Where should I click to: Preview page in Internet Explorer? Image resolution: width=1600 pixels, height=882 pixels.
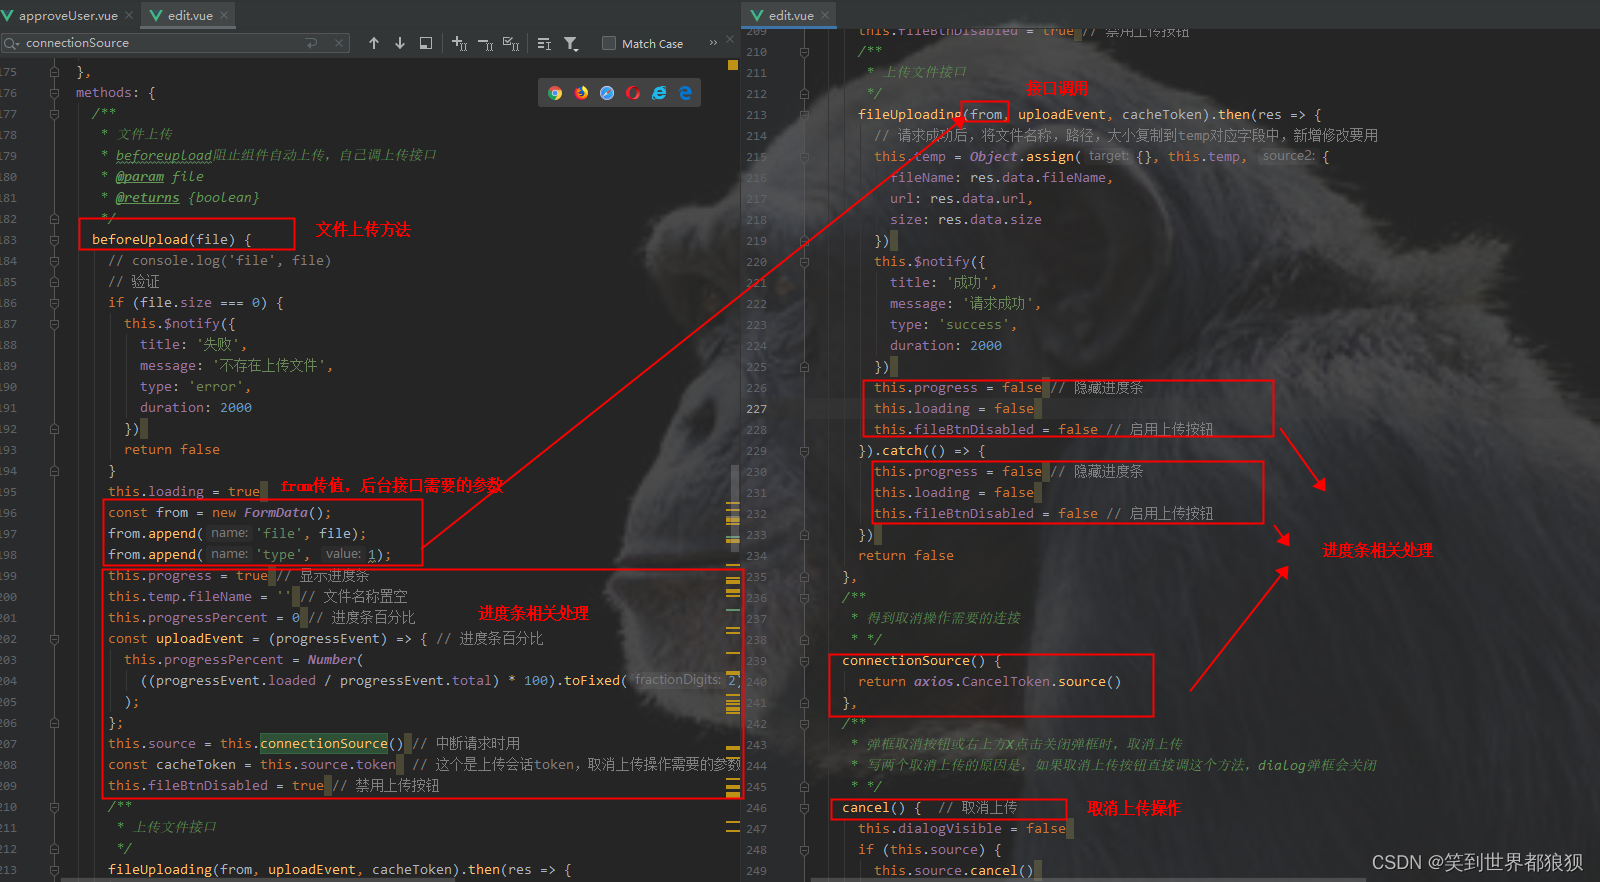tap(659, 93)
